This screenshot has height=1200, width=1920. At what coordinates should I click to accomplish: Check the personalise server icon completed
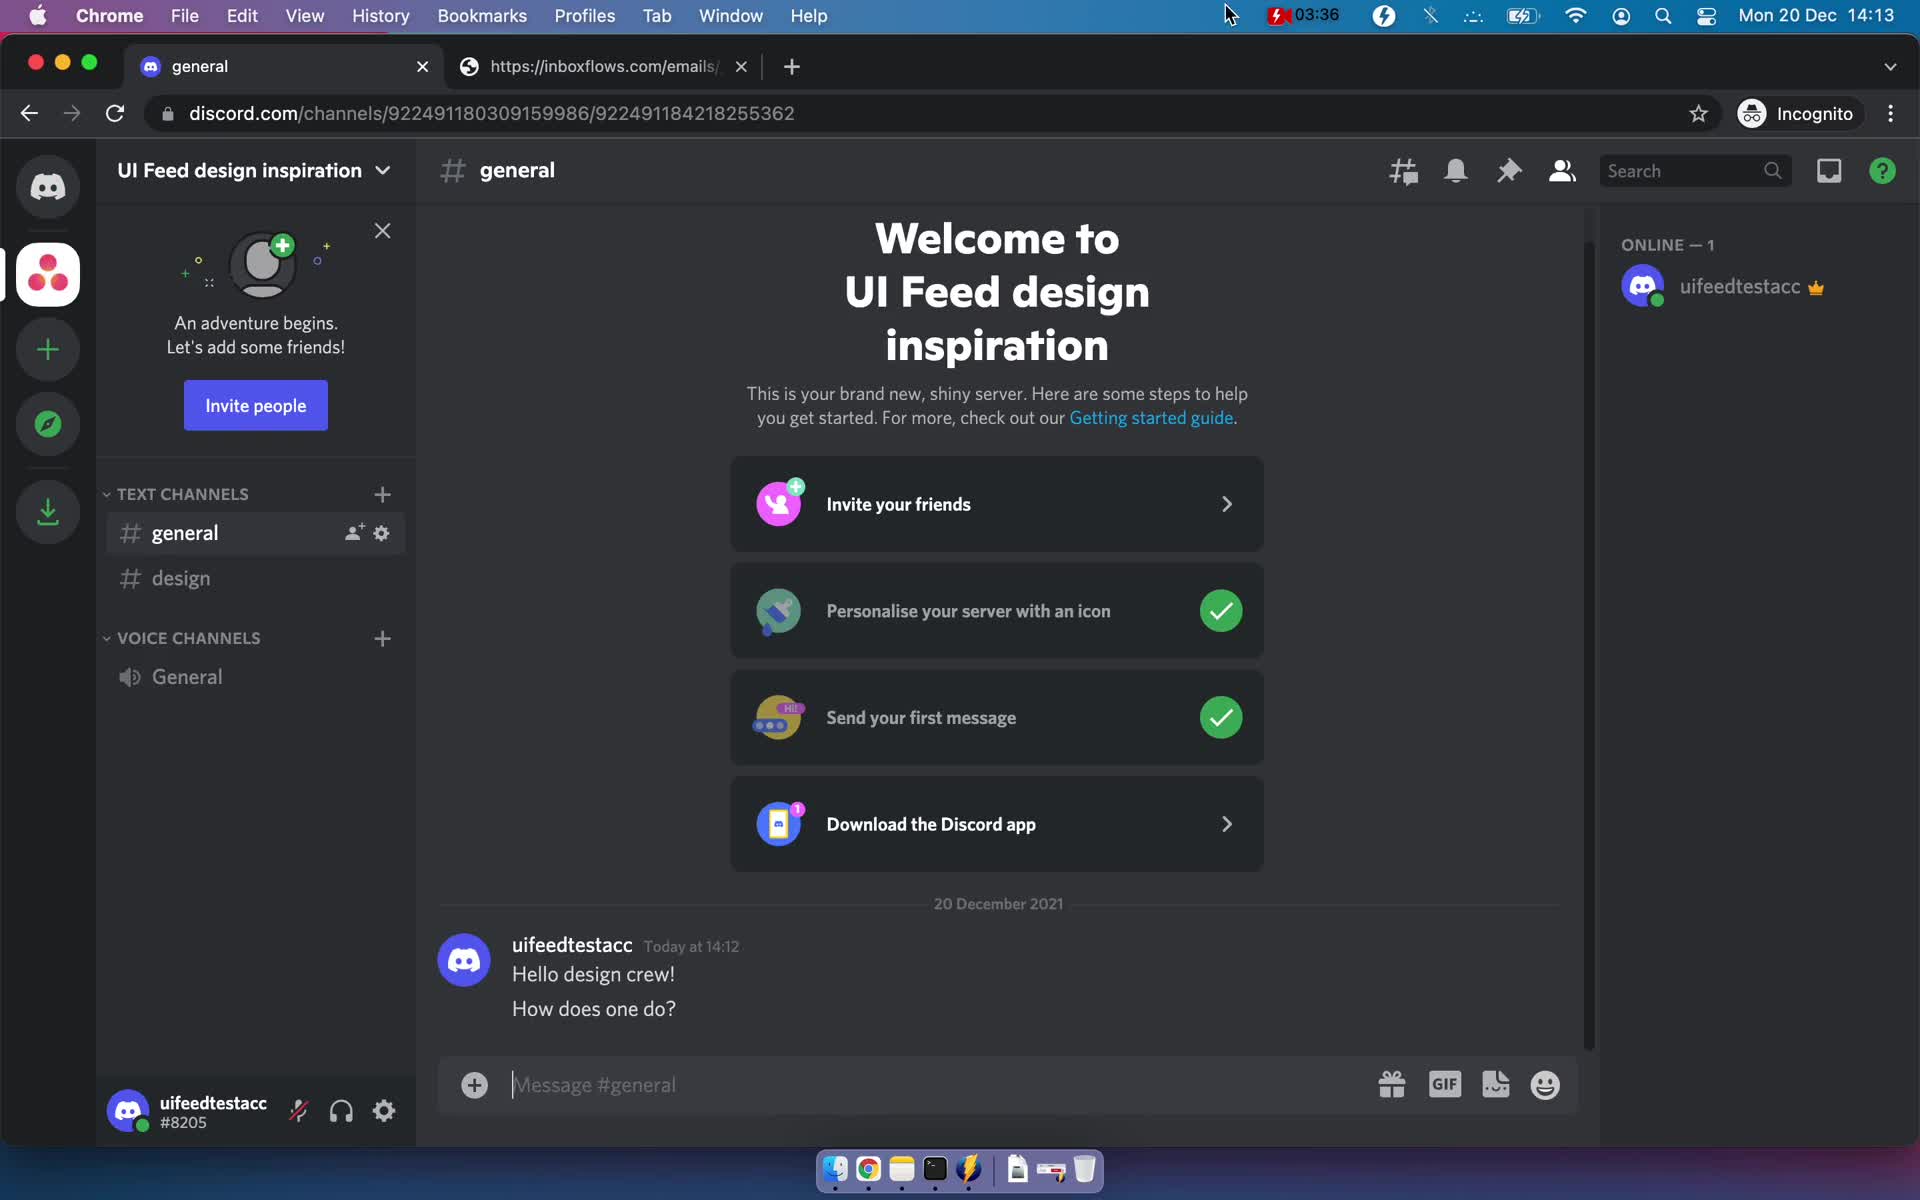(x=1218, y=610)
